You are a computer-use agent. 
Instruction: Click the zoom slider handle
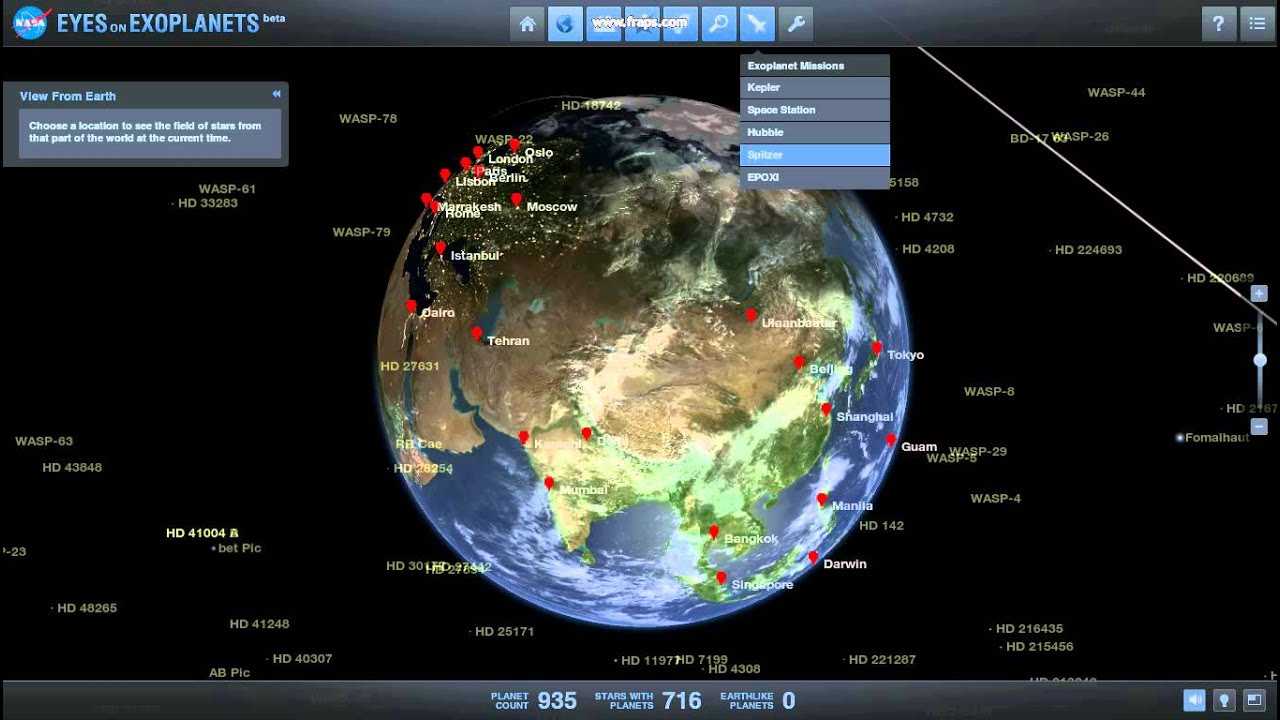[x=1260, y=360]
